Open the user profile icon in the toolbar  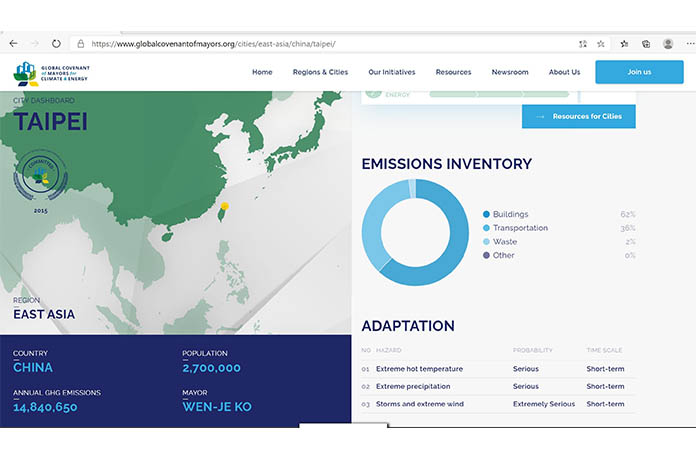pyautogui.click(x=667, y=44)
